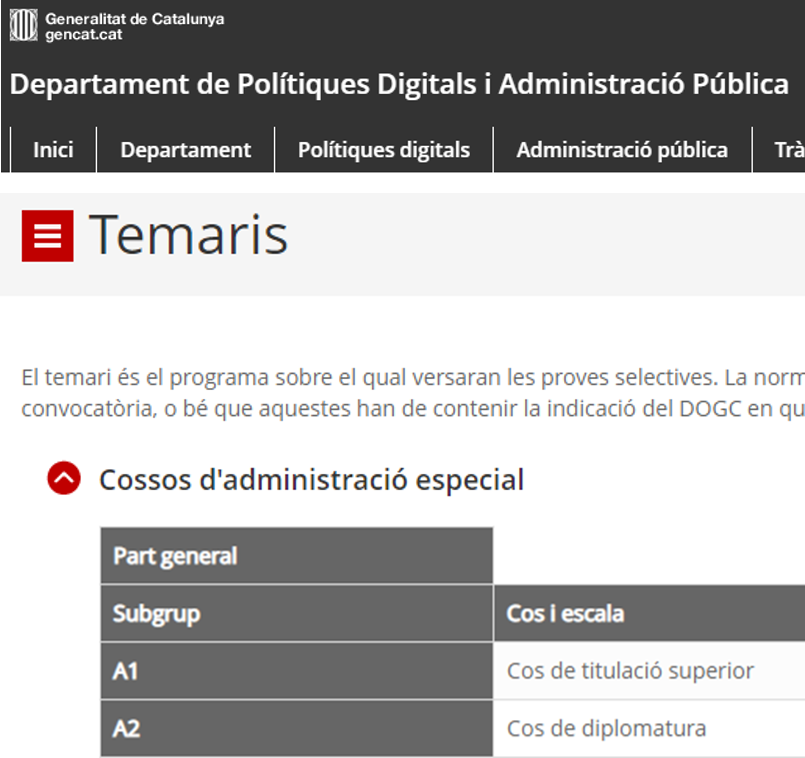Viewport: 805px width, 758px height.
Task: Click the Cossos d'administració especial heading text
Action: tap(311, 479)
